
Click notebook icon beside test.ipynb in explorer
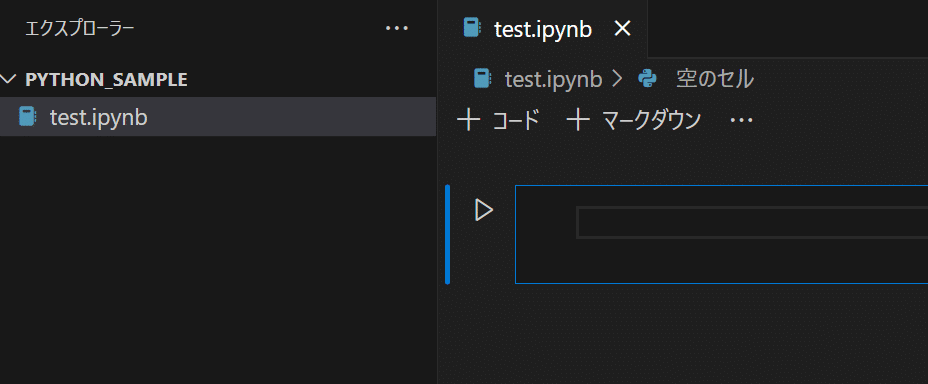point(27,117)
